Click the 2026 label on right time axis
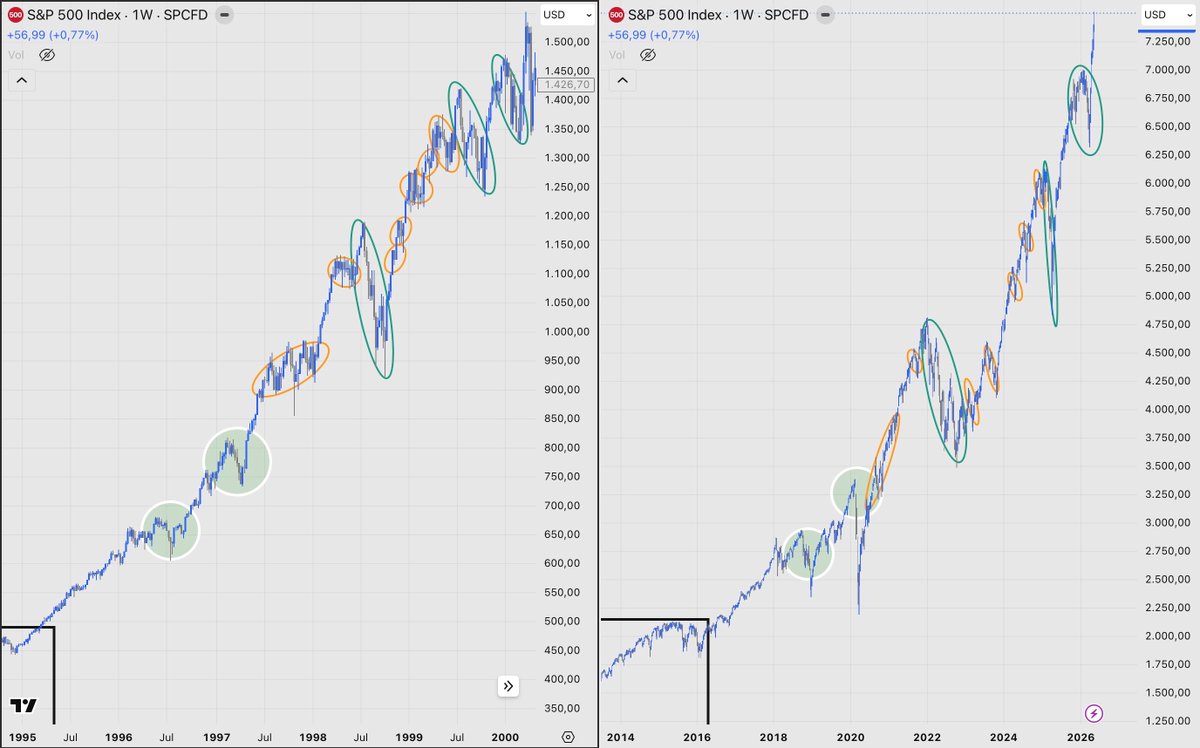Image resolution: width=1200 pixels, height=748 pixels. [x=1079, y=737]
